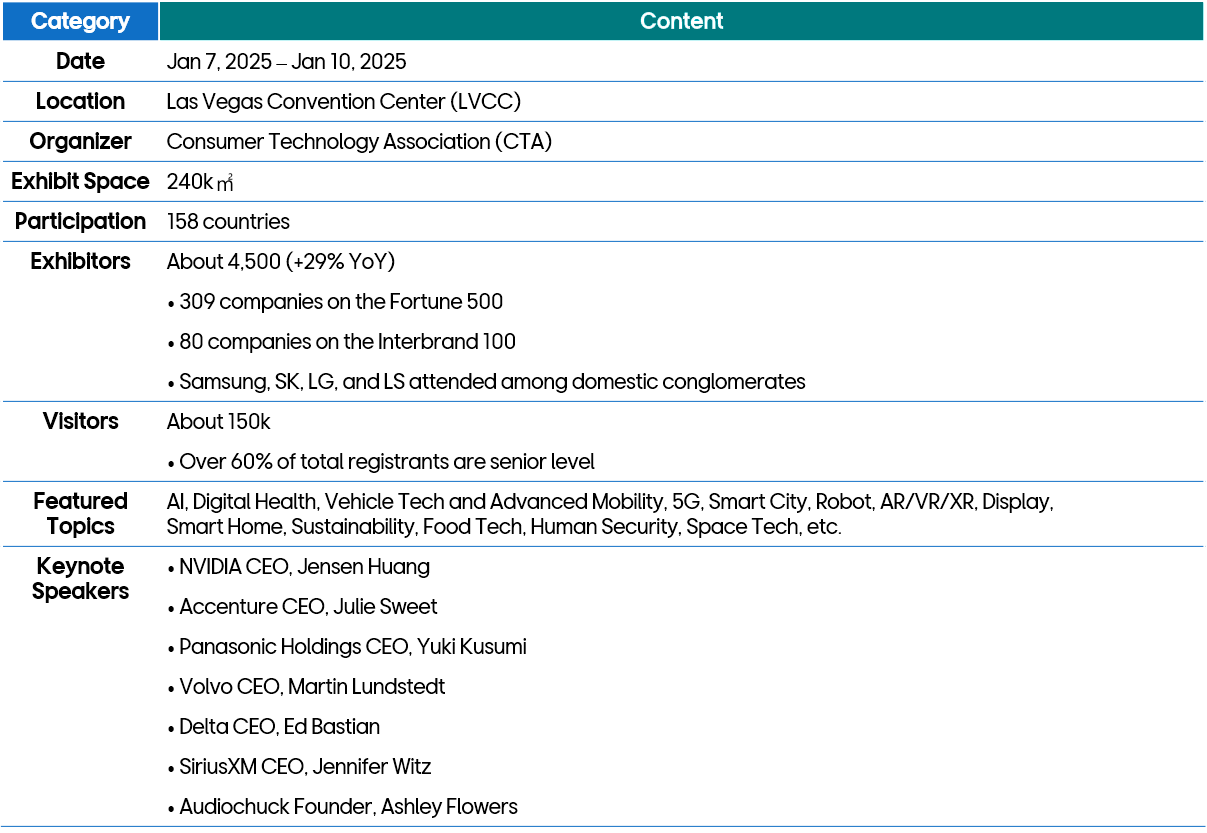Click the Exhibit Space row label
Viewport: 1207px width, 833px height.
[x=80, y=182]
